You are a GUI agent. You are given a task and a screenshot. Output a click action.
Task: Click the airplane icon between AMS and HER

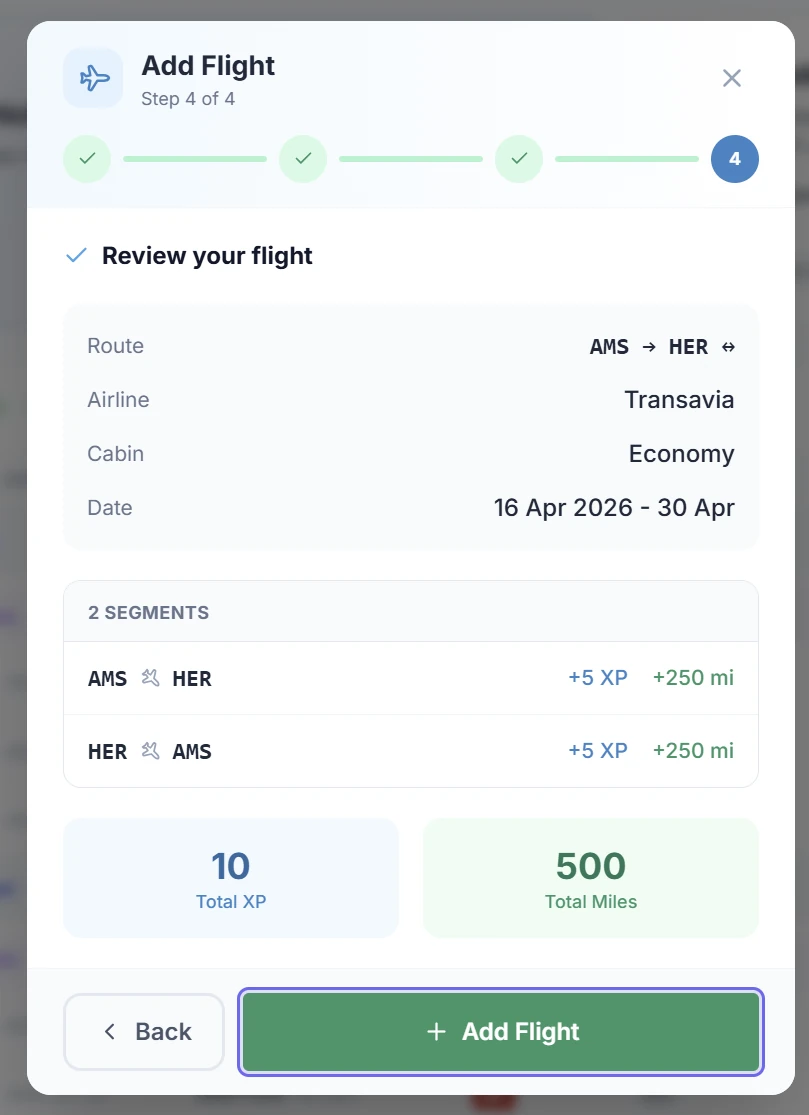point(148,677)
